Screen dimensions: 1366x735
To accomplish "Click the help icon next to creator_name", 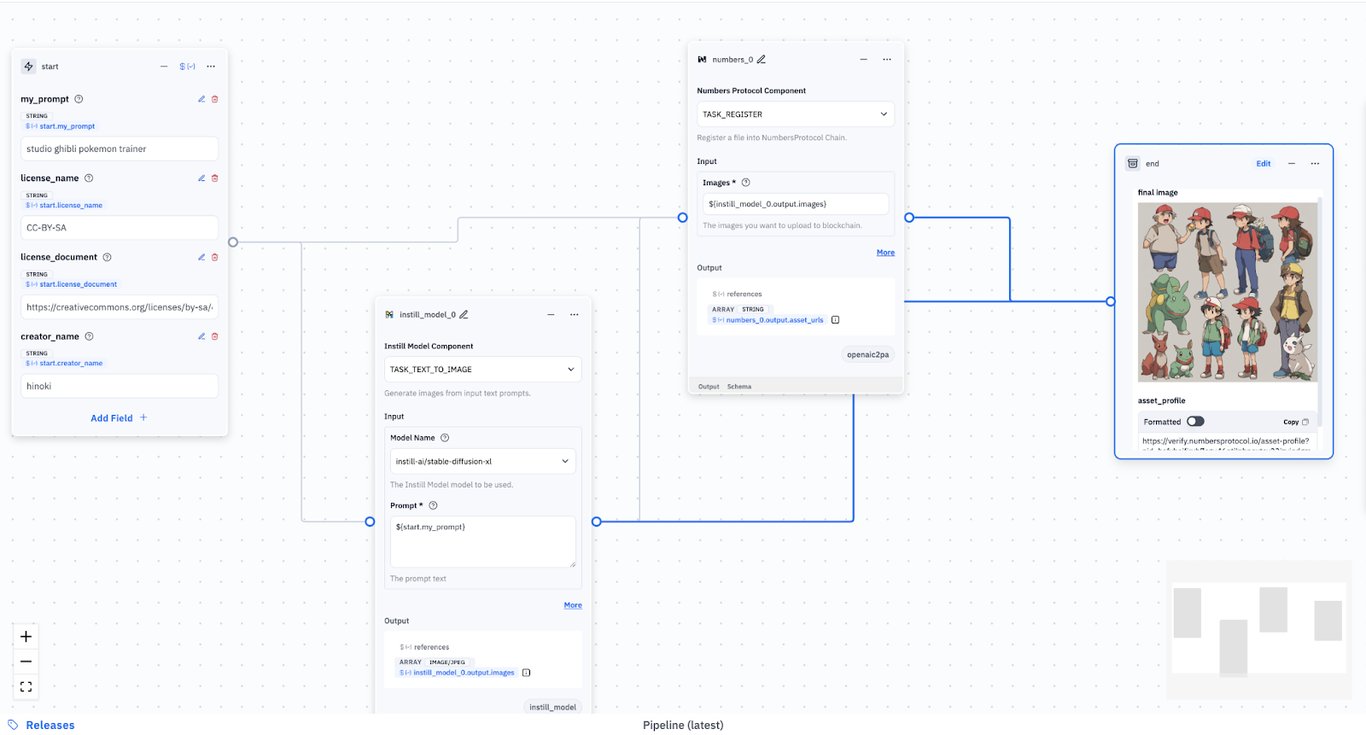I will tap(89, 336).
